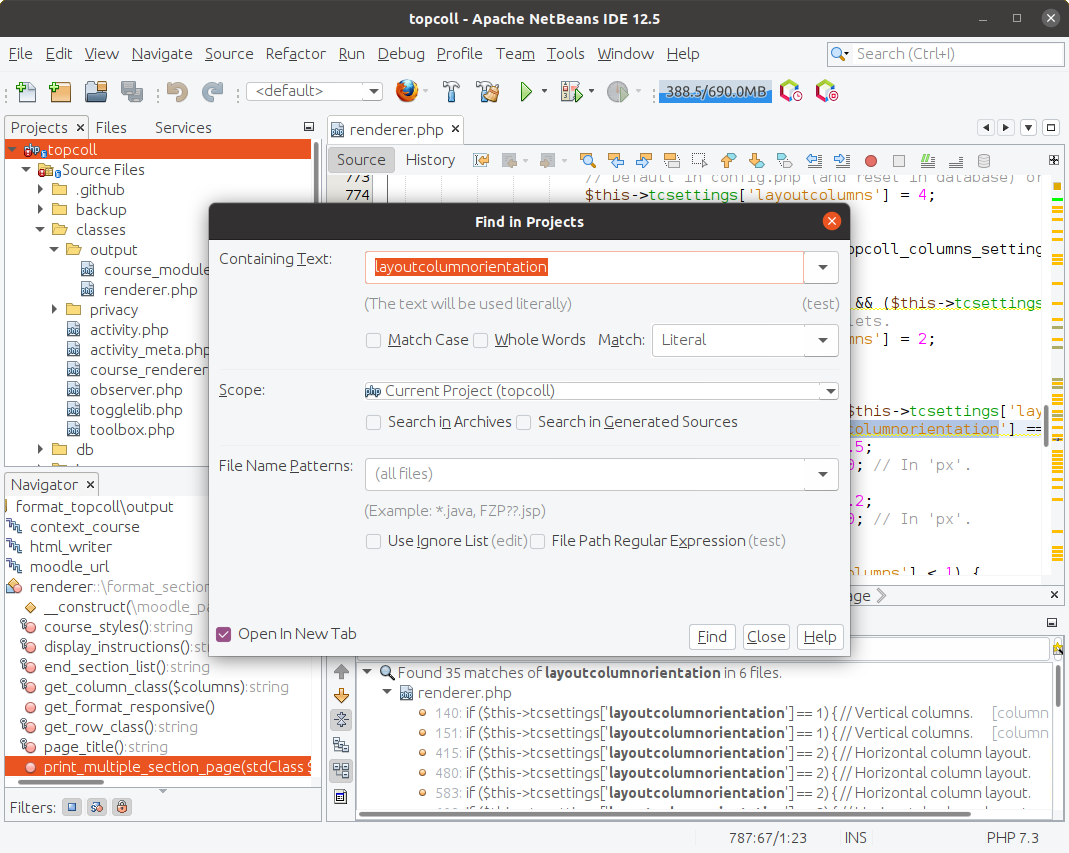Click the Profile Project icon
The height and width of the screenshot is (853, 1069).
(618, 91)
